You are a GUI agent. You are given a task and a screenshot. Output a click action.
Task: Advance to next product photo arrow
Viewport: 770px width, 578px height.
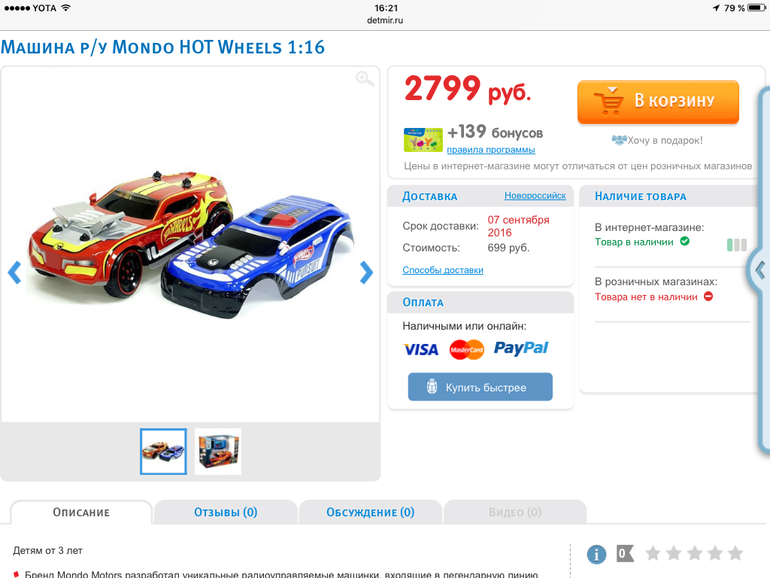tap(366, 273)
